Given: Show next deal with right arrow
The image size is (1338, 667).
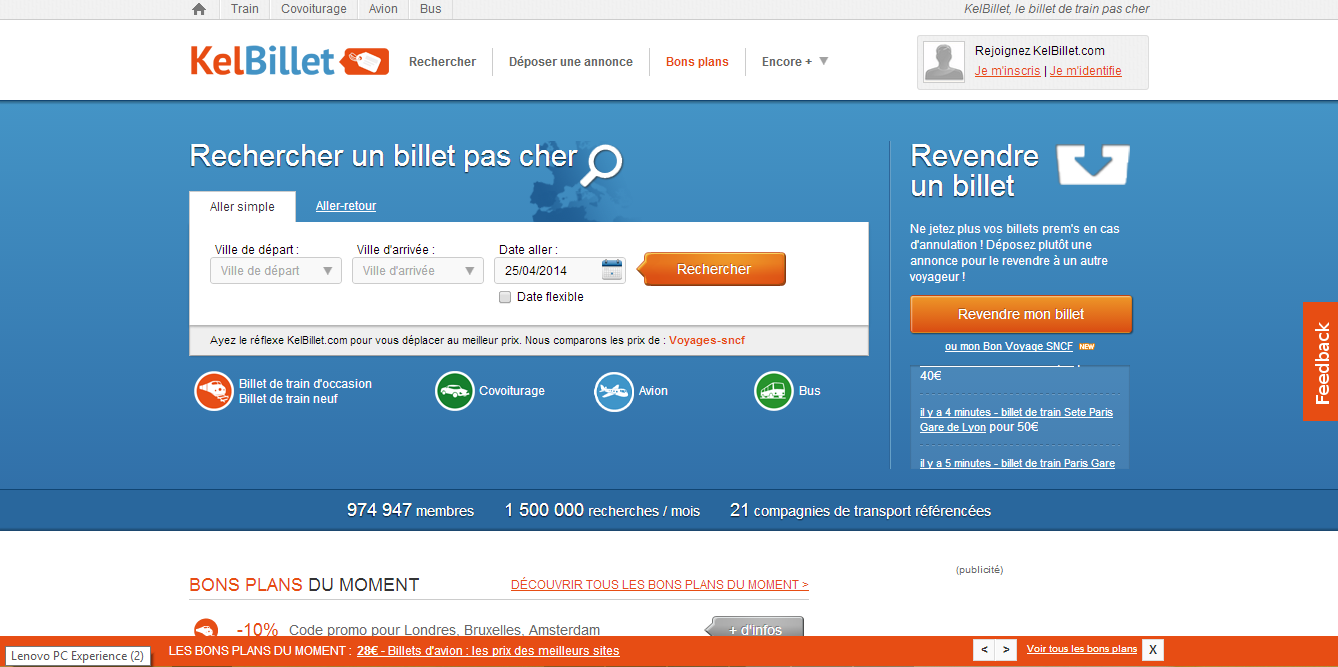Looking at the screenshot, I should (x=1006, y=650).
